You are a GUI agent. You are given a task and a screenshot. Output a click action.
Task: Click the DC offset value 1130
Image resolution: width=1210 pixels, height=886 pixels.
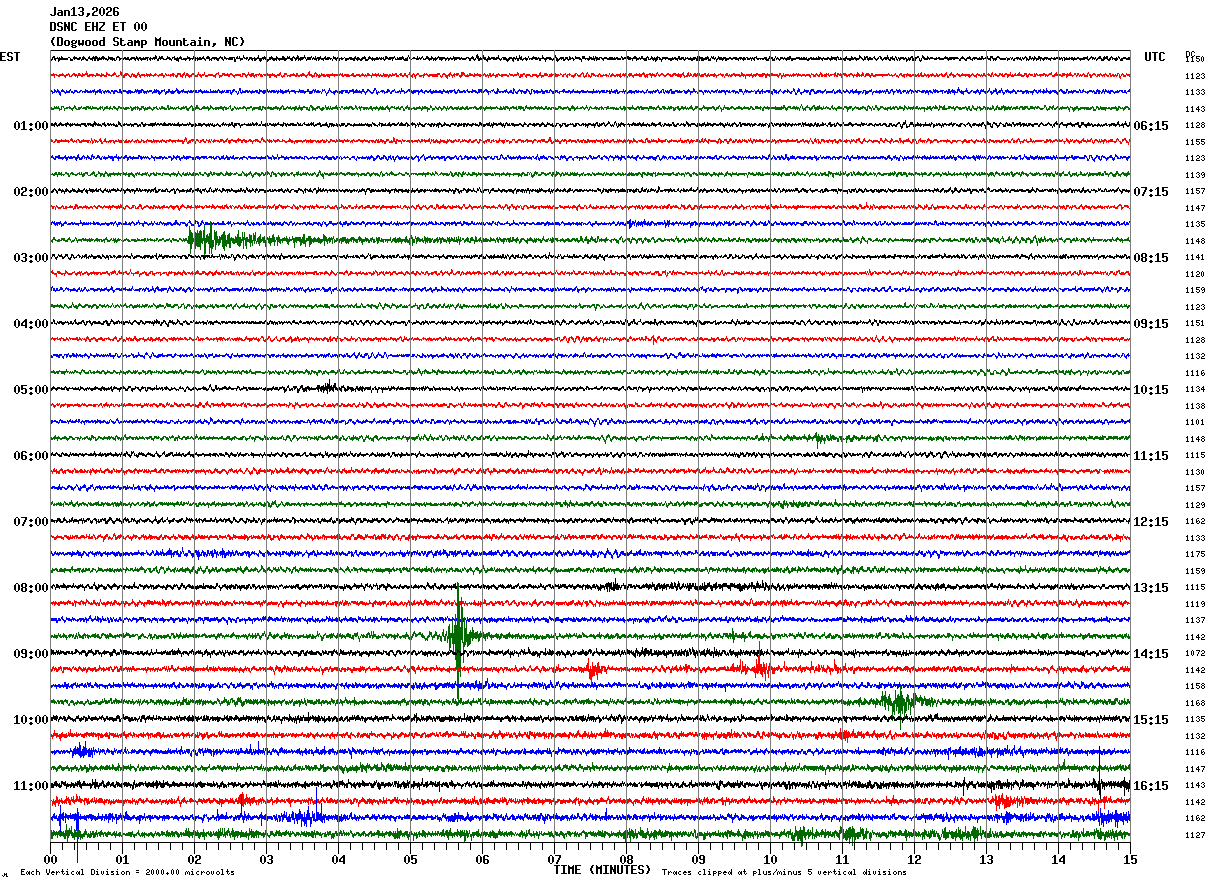[1194, 472]
